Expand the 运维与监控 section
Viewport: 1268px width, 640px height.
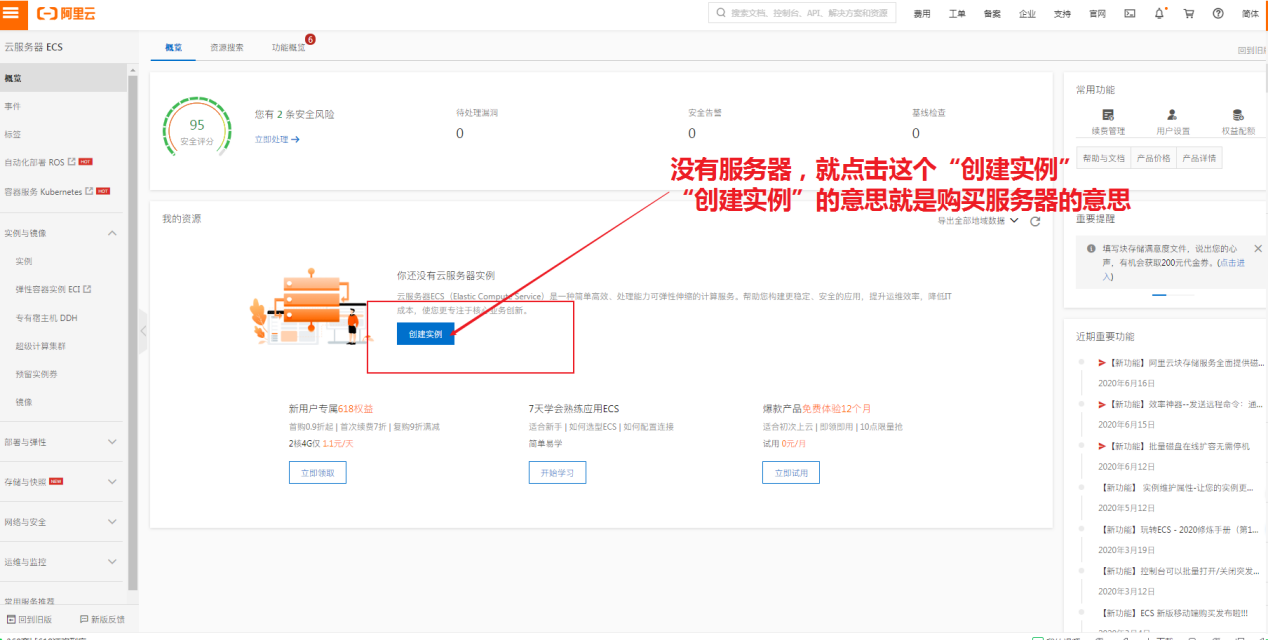pos(112,562)
